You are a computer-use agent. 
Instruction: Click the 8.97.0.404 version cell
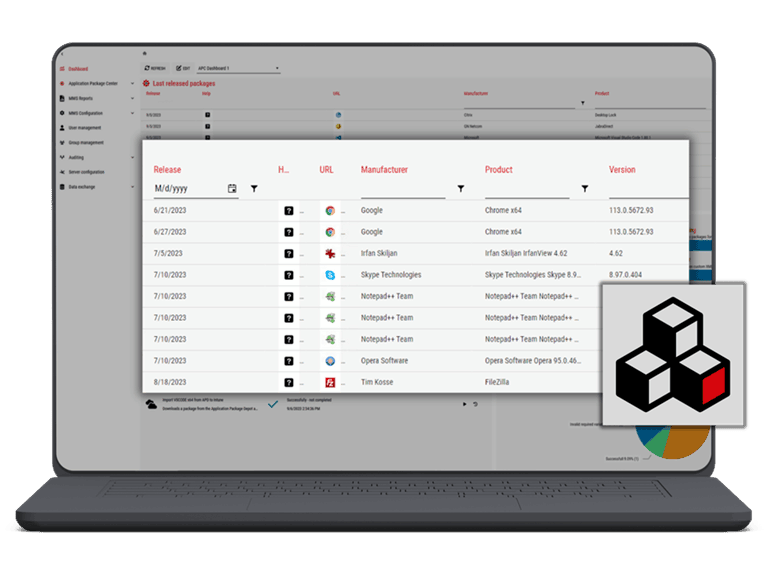click(x=625, y=275)
